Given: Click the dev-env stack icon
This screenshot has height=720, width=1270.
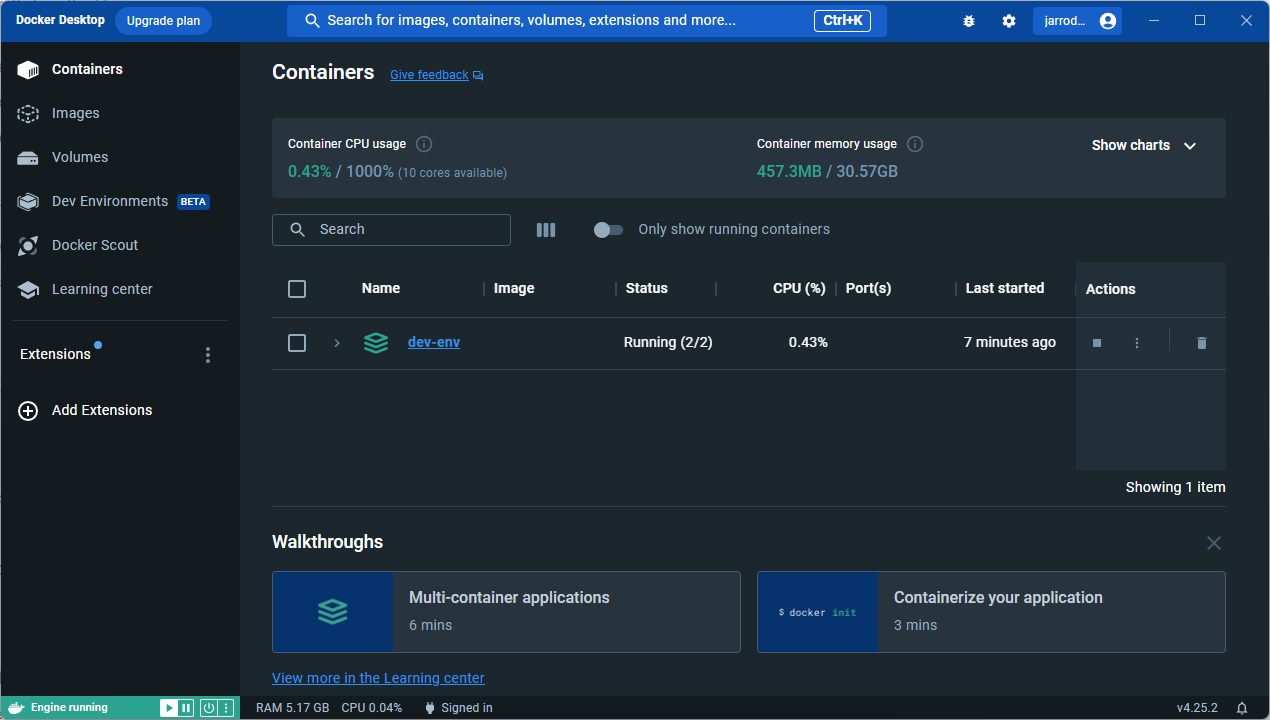Looking at the screenshot, I should pos(376,343).
